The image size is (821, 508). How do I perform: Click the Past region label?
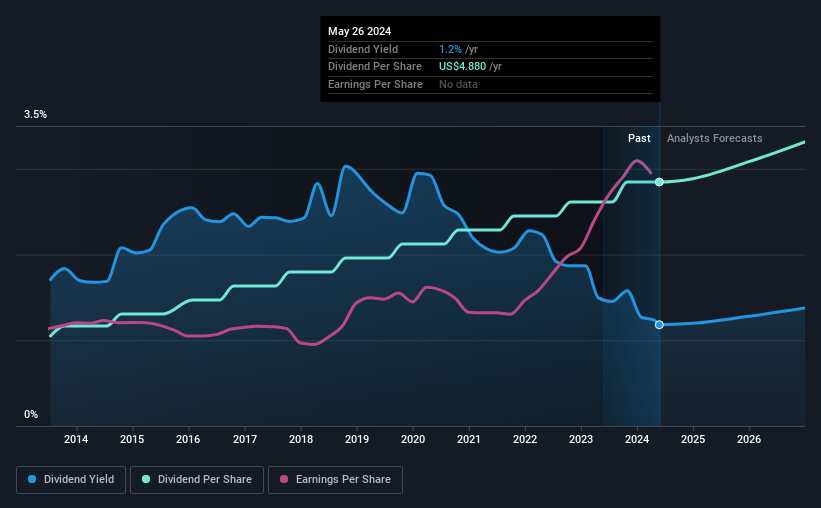(639, 138)
